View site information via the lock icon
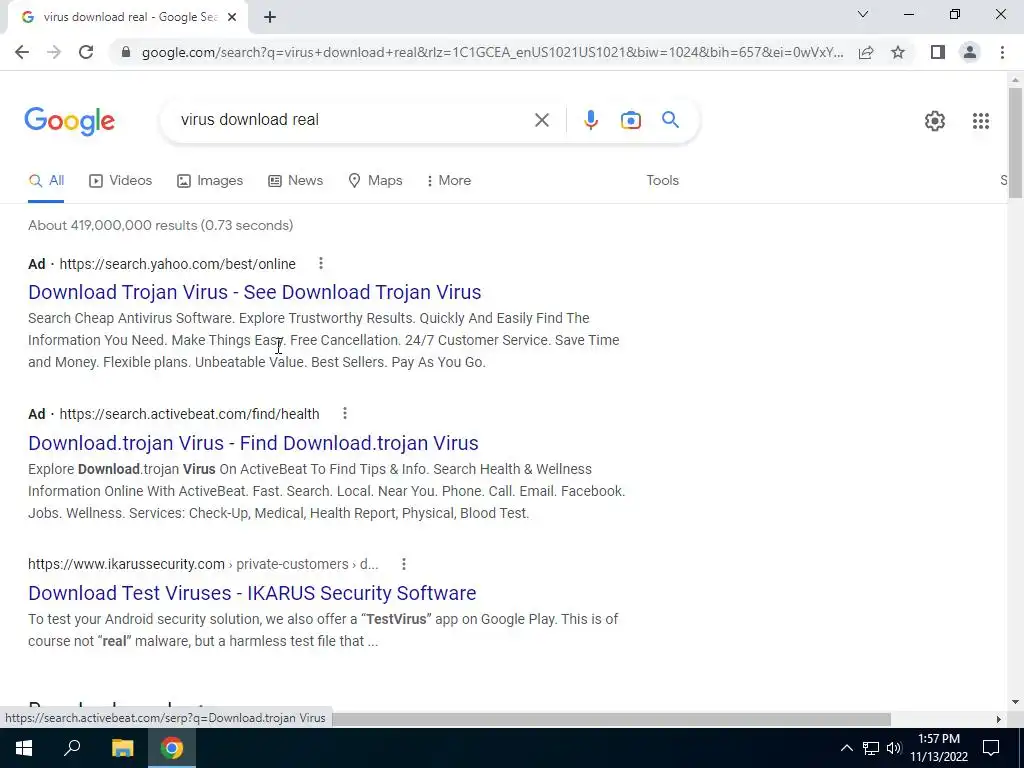 [126, 52]
